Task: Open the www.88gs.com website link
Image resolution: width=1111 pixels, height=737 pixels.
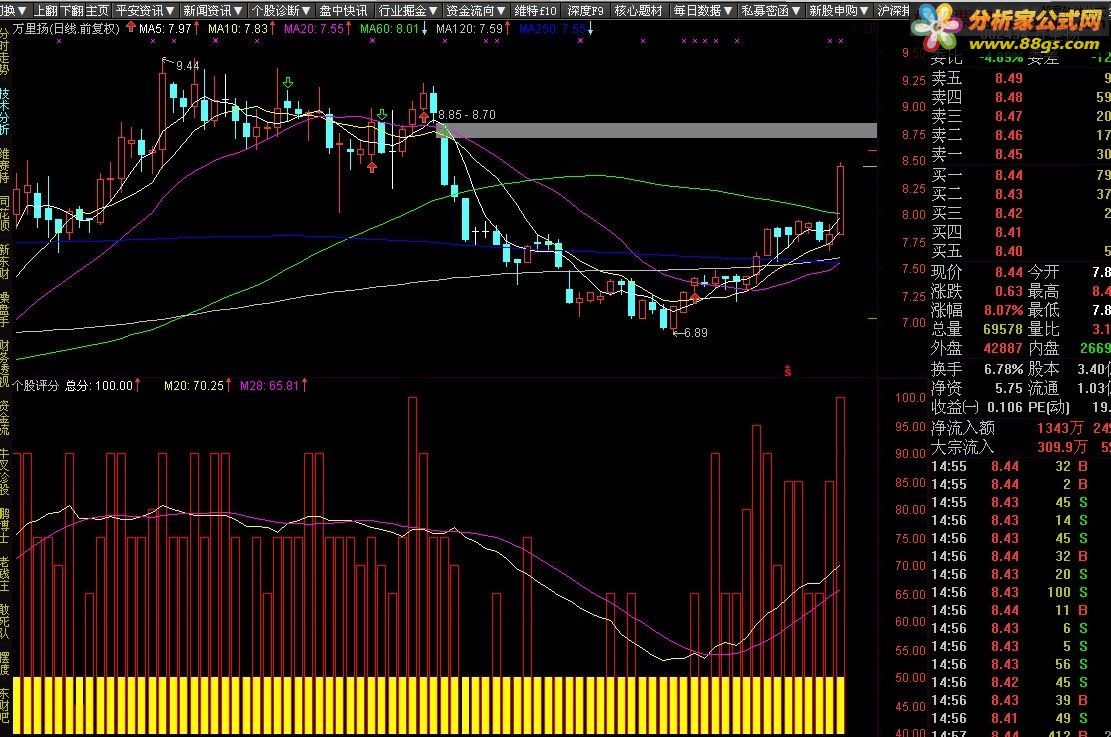Action: [x=1034, y=44]
